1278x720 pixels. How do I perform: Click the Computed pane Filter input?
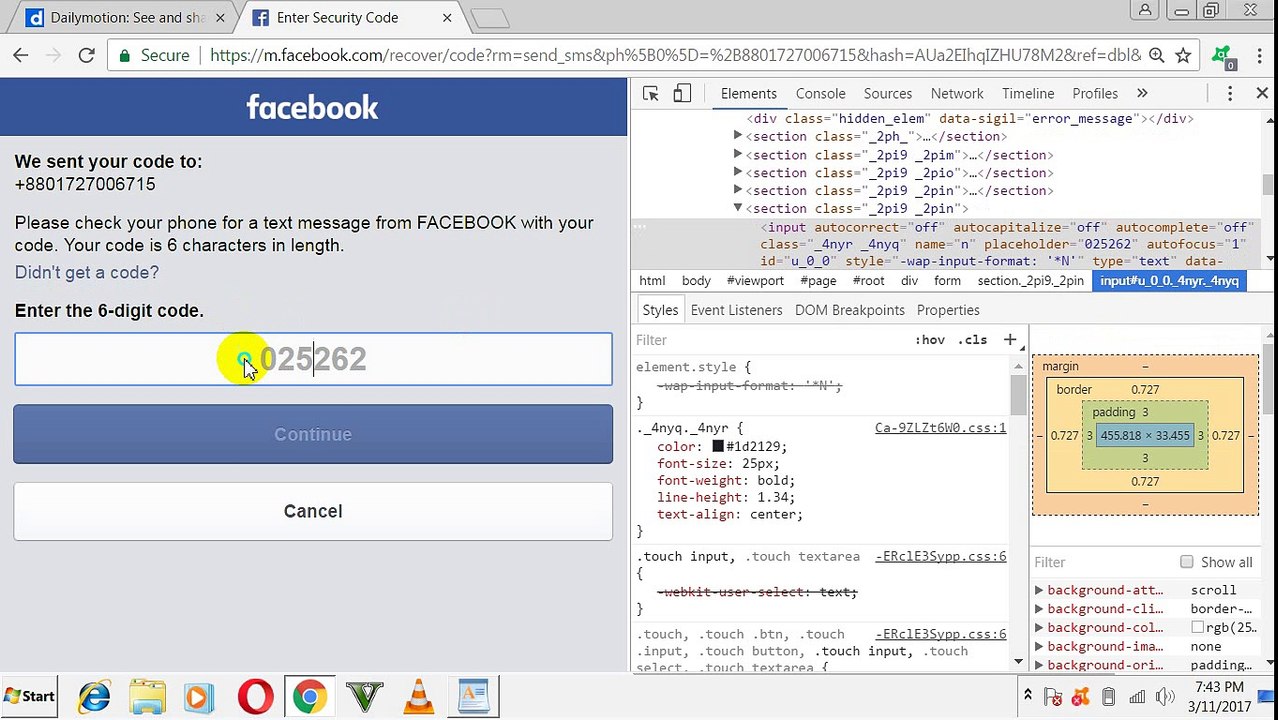click(x=1100, y=562)
